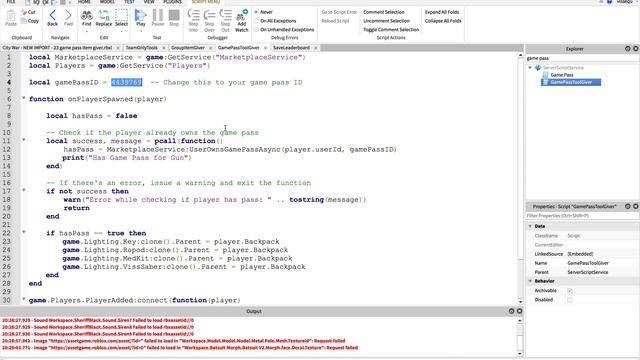This screenshot has height=360, width=640.
Task: Toggle the Disabled checkbox
Action: click(x=570, y=300)
